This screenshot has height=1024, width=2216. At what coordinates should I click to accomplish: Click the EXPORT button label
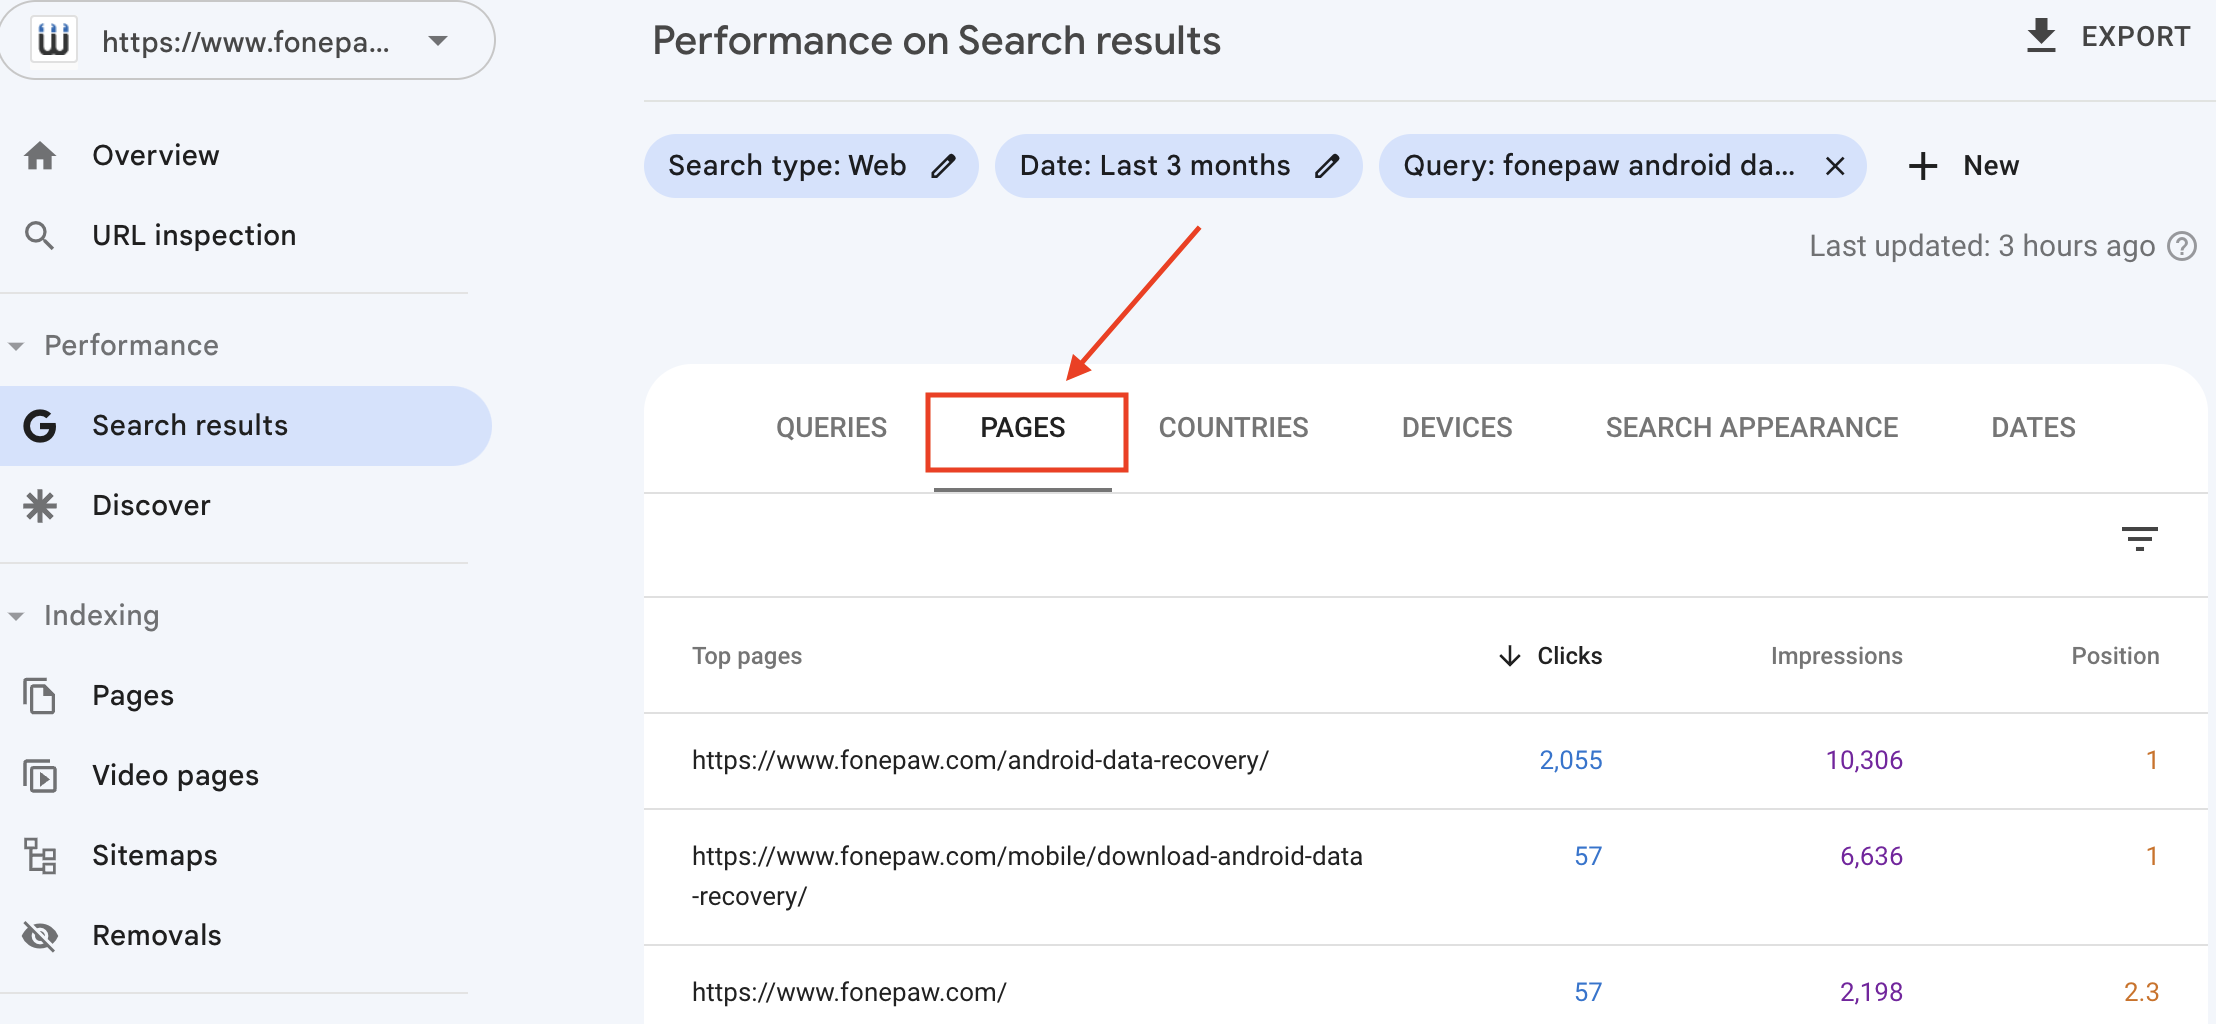point(2135,37)
